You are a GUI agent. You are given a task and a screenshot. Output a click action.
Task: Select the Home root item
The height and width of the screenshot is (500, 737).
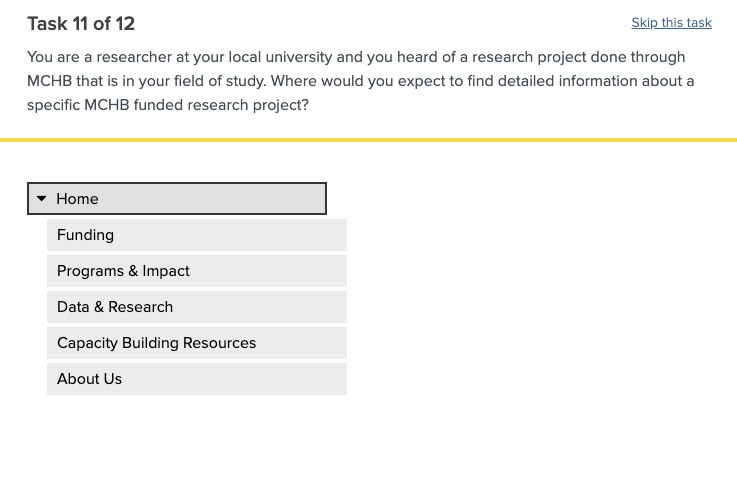[x=177, y=199]
